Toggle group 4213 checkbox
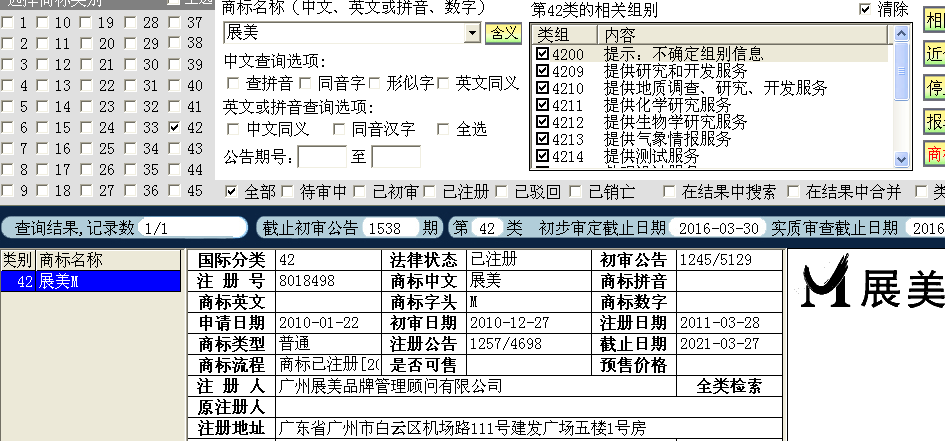The image size is (945, 441). click(x=542, y=140)
